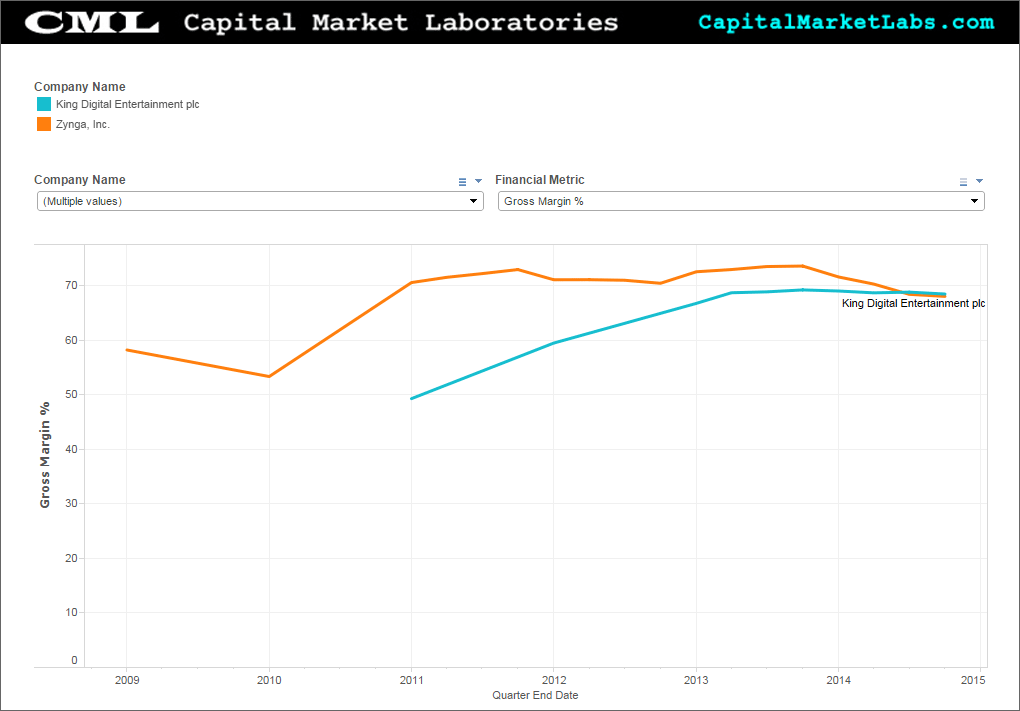
Task: Click the 2010 x-axis label
Action: point(269,680)
